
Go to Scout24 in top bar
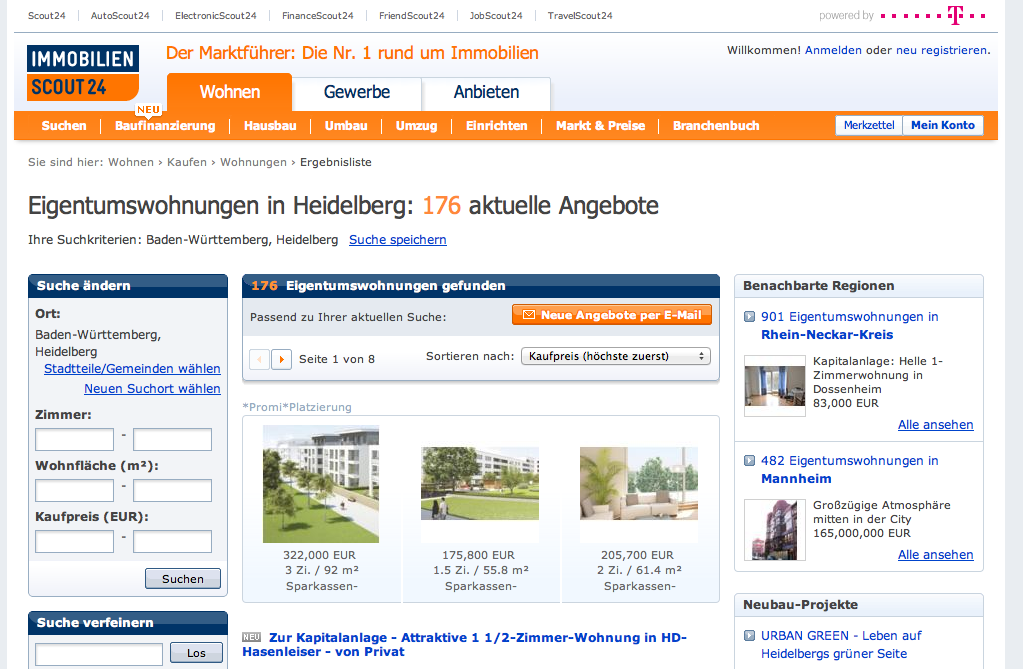(46, 16)
